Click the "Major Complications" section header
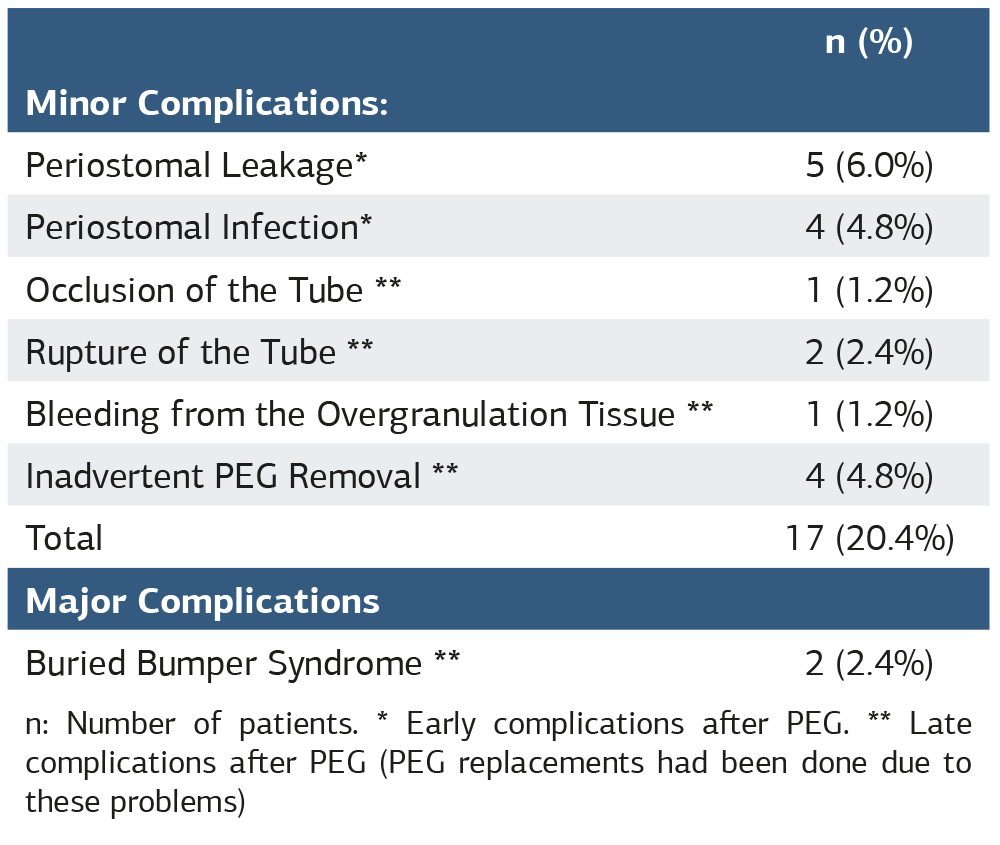This screenshot has height=845, width=1000. (x=202, y=601)
